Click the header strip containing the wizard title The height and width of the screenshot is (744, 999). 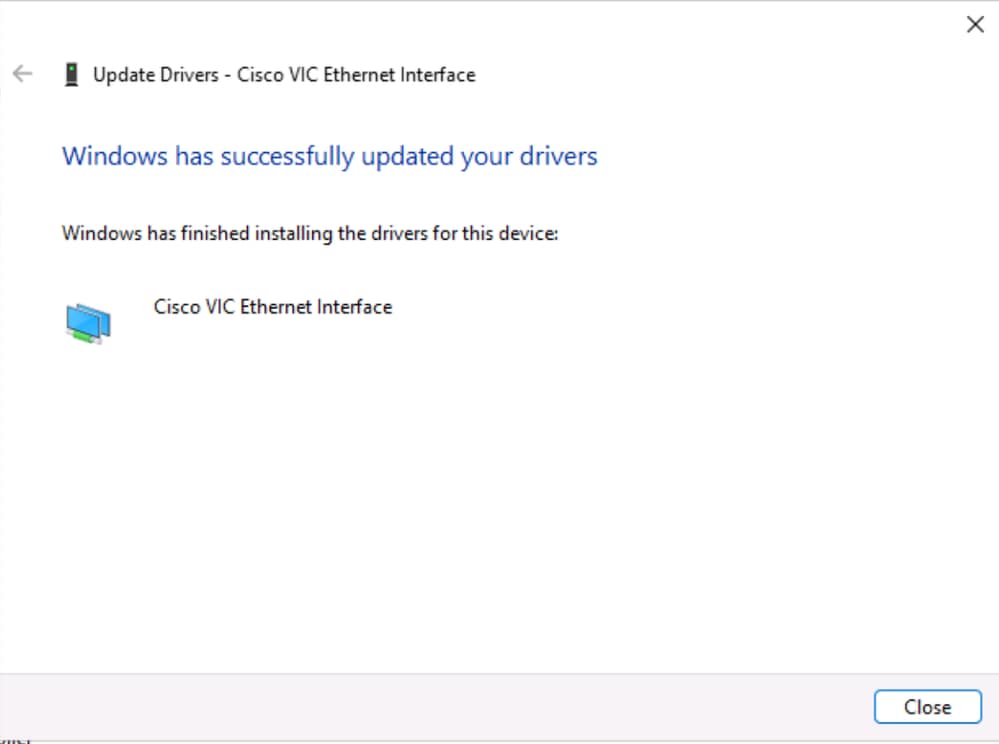pyautogui.click(x=400, y=74)
